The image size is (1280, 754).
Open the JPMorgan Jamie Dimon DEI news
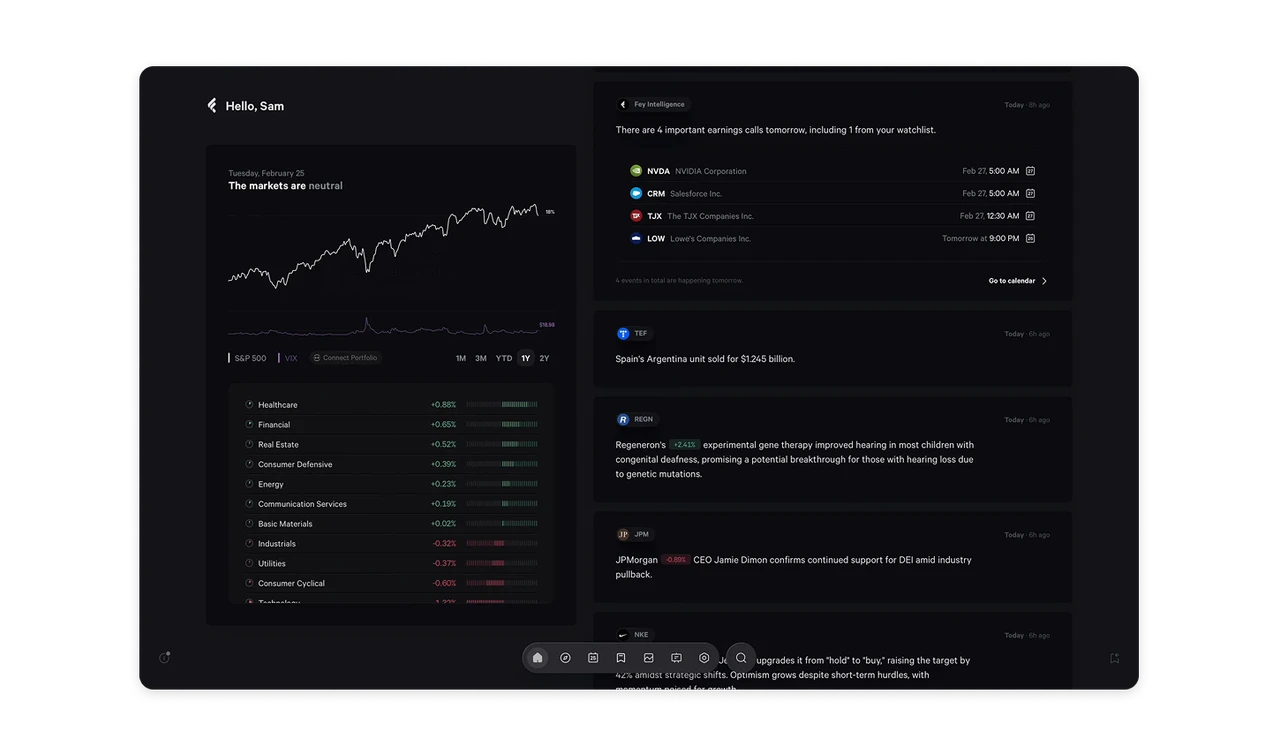pyautogui.click(x=832, y=557)
